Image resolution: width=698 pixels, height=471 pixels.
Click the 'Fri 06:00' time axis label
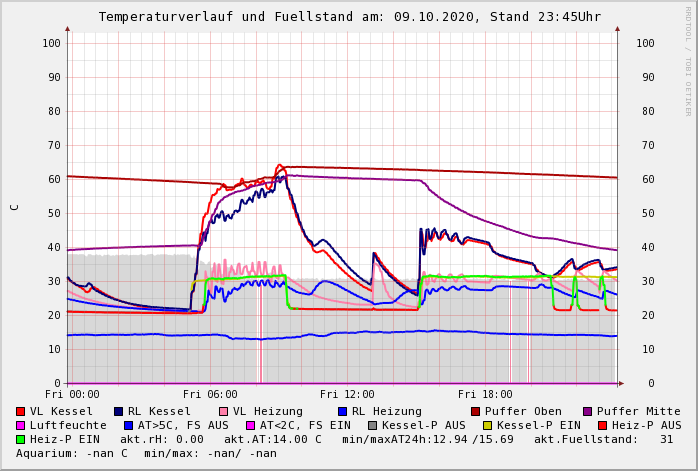[210, 395]
